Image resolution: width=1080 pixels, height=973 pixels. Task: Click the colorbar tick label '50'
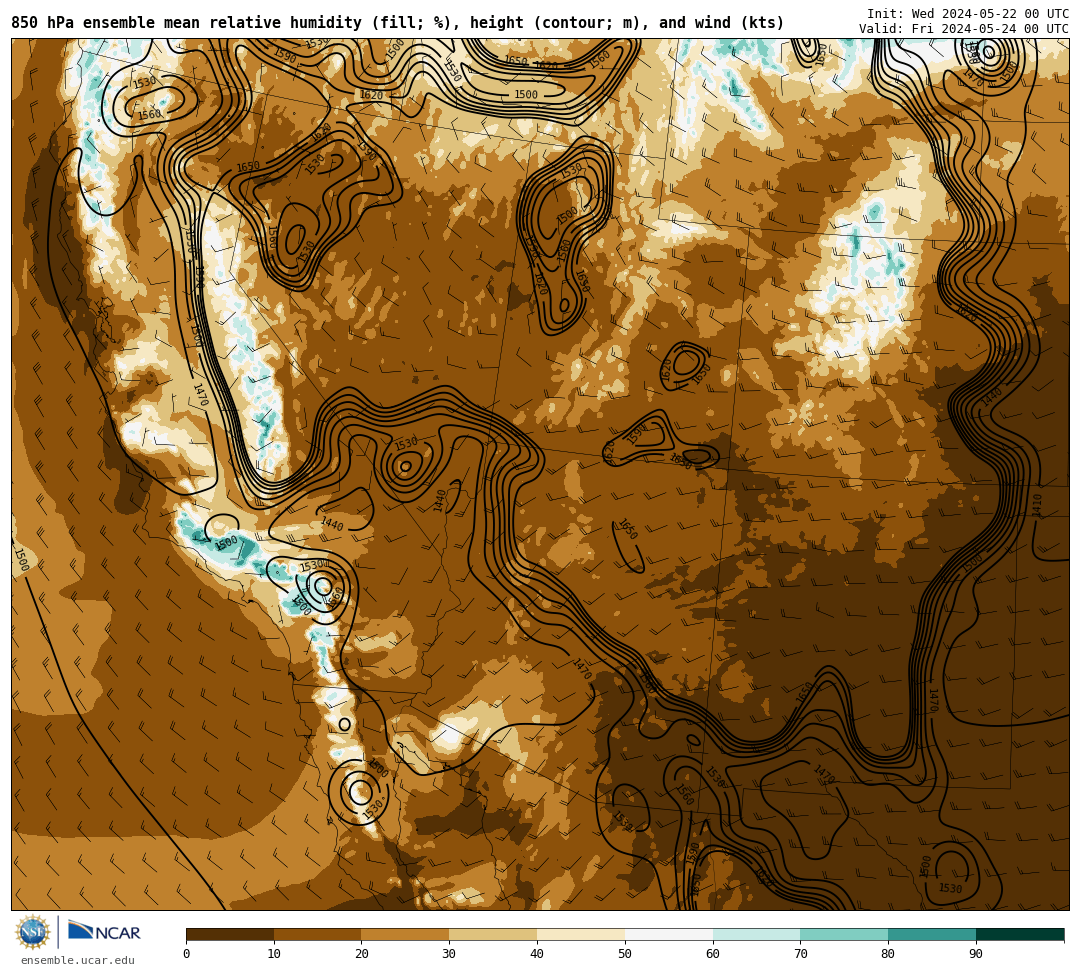pyautogui.click(x=625, y=954)
